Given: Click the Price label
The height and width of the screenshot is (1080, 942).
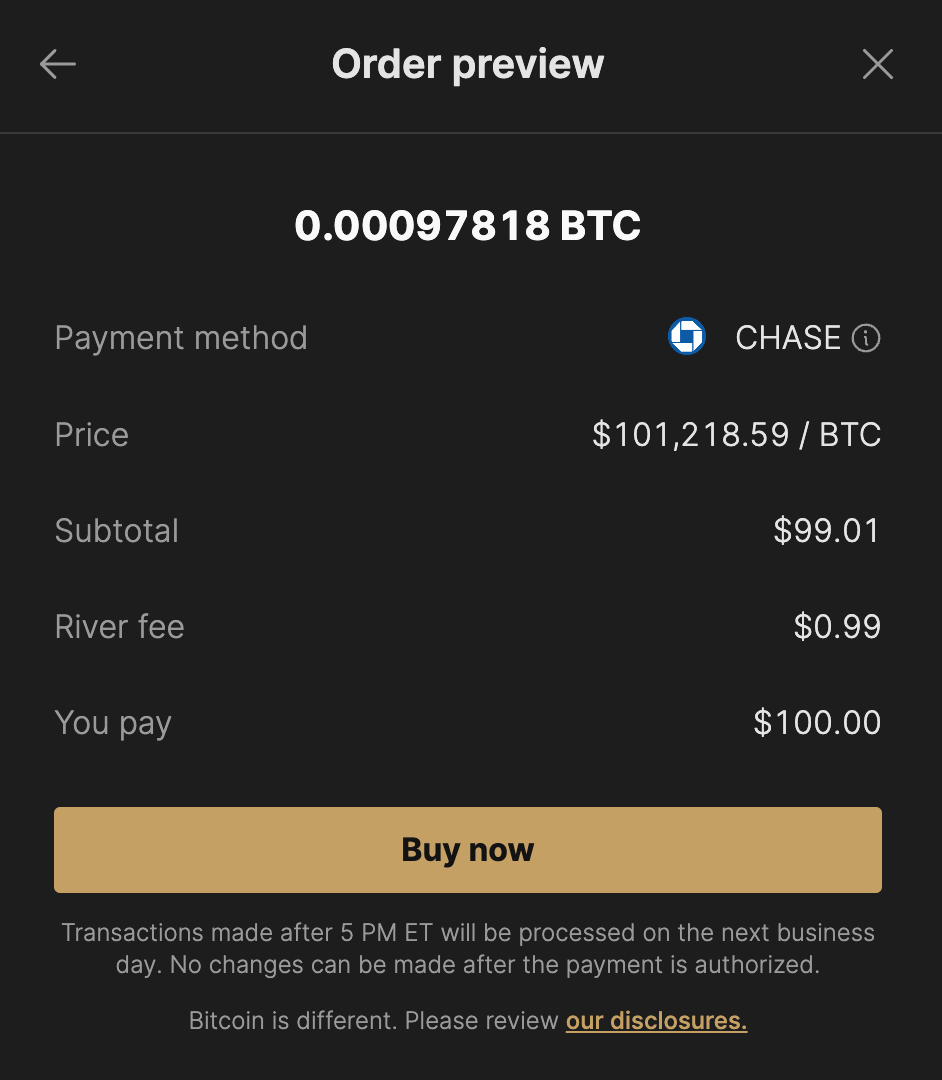Looking at the screenshot, I should click(92, 435).
